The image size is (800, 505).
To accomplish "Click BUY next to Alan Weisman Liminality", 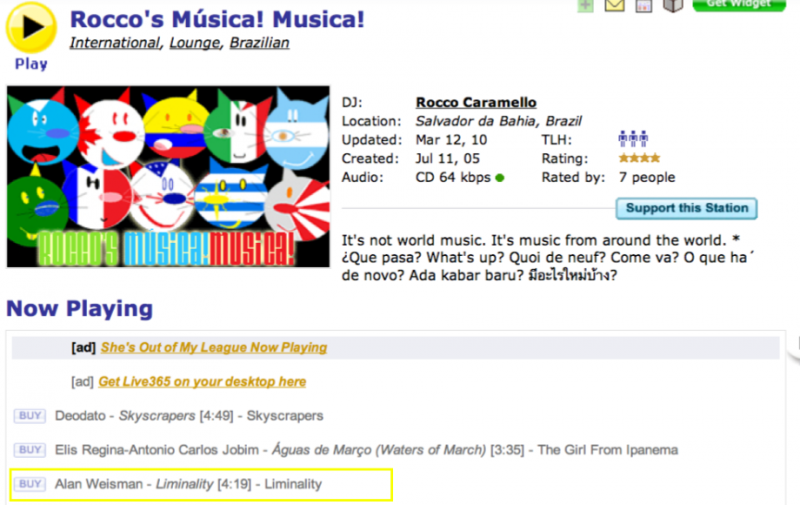I will [x=30, y=483].
